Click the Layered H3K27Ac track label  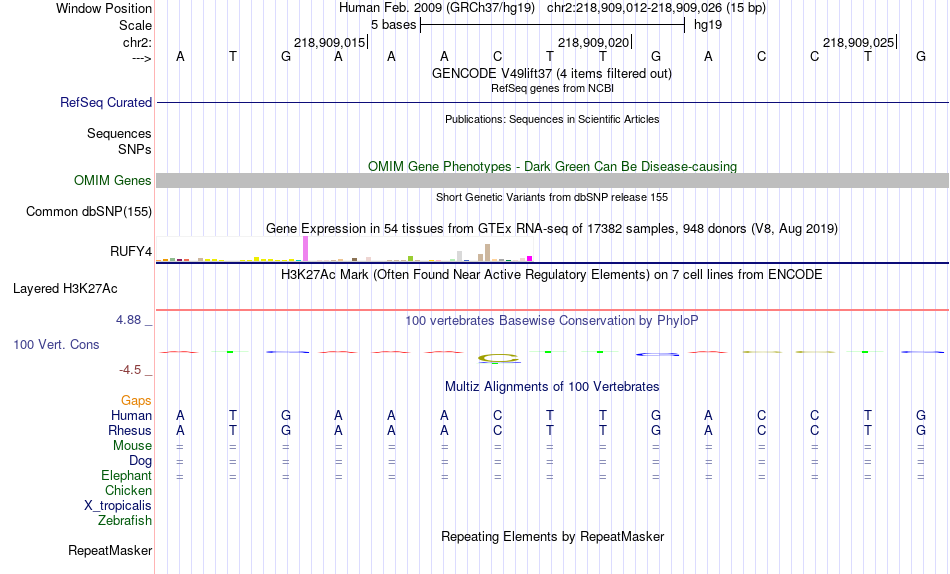tap(65, 289)
